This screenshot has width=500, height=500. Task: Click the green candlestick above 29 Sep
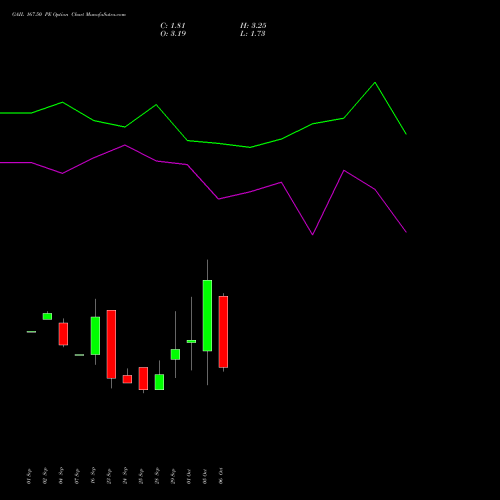coord(175,354)
